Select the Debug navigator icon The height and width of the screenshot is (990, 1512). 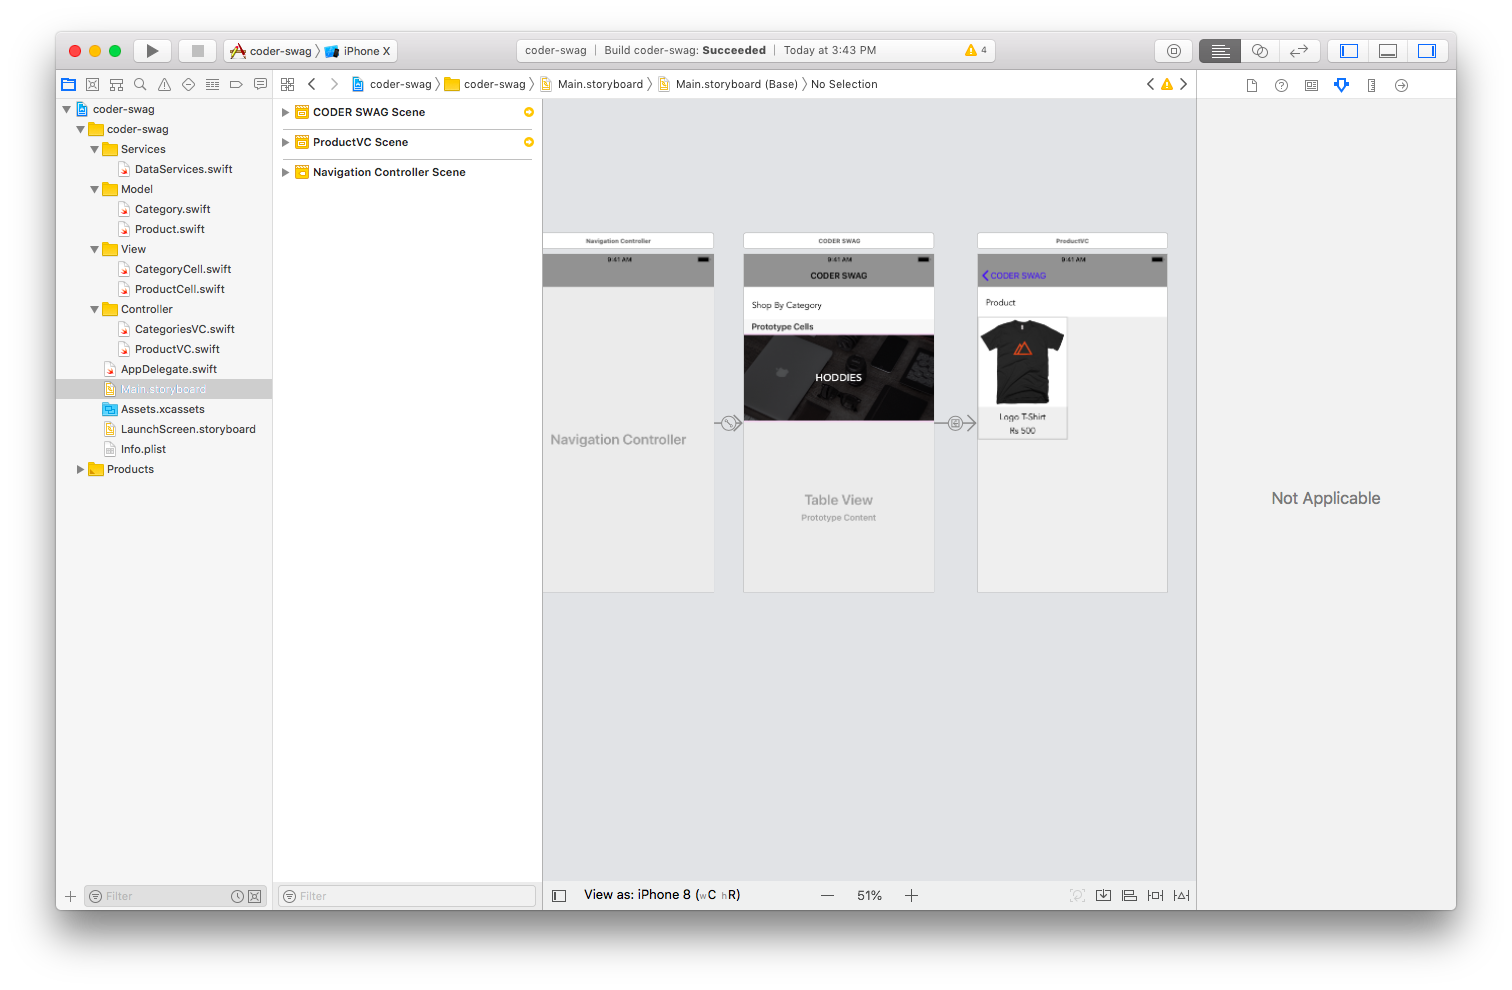pos(212,84)
